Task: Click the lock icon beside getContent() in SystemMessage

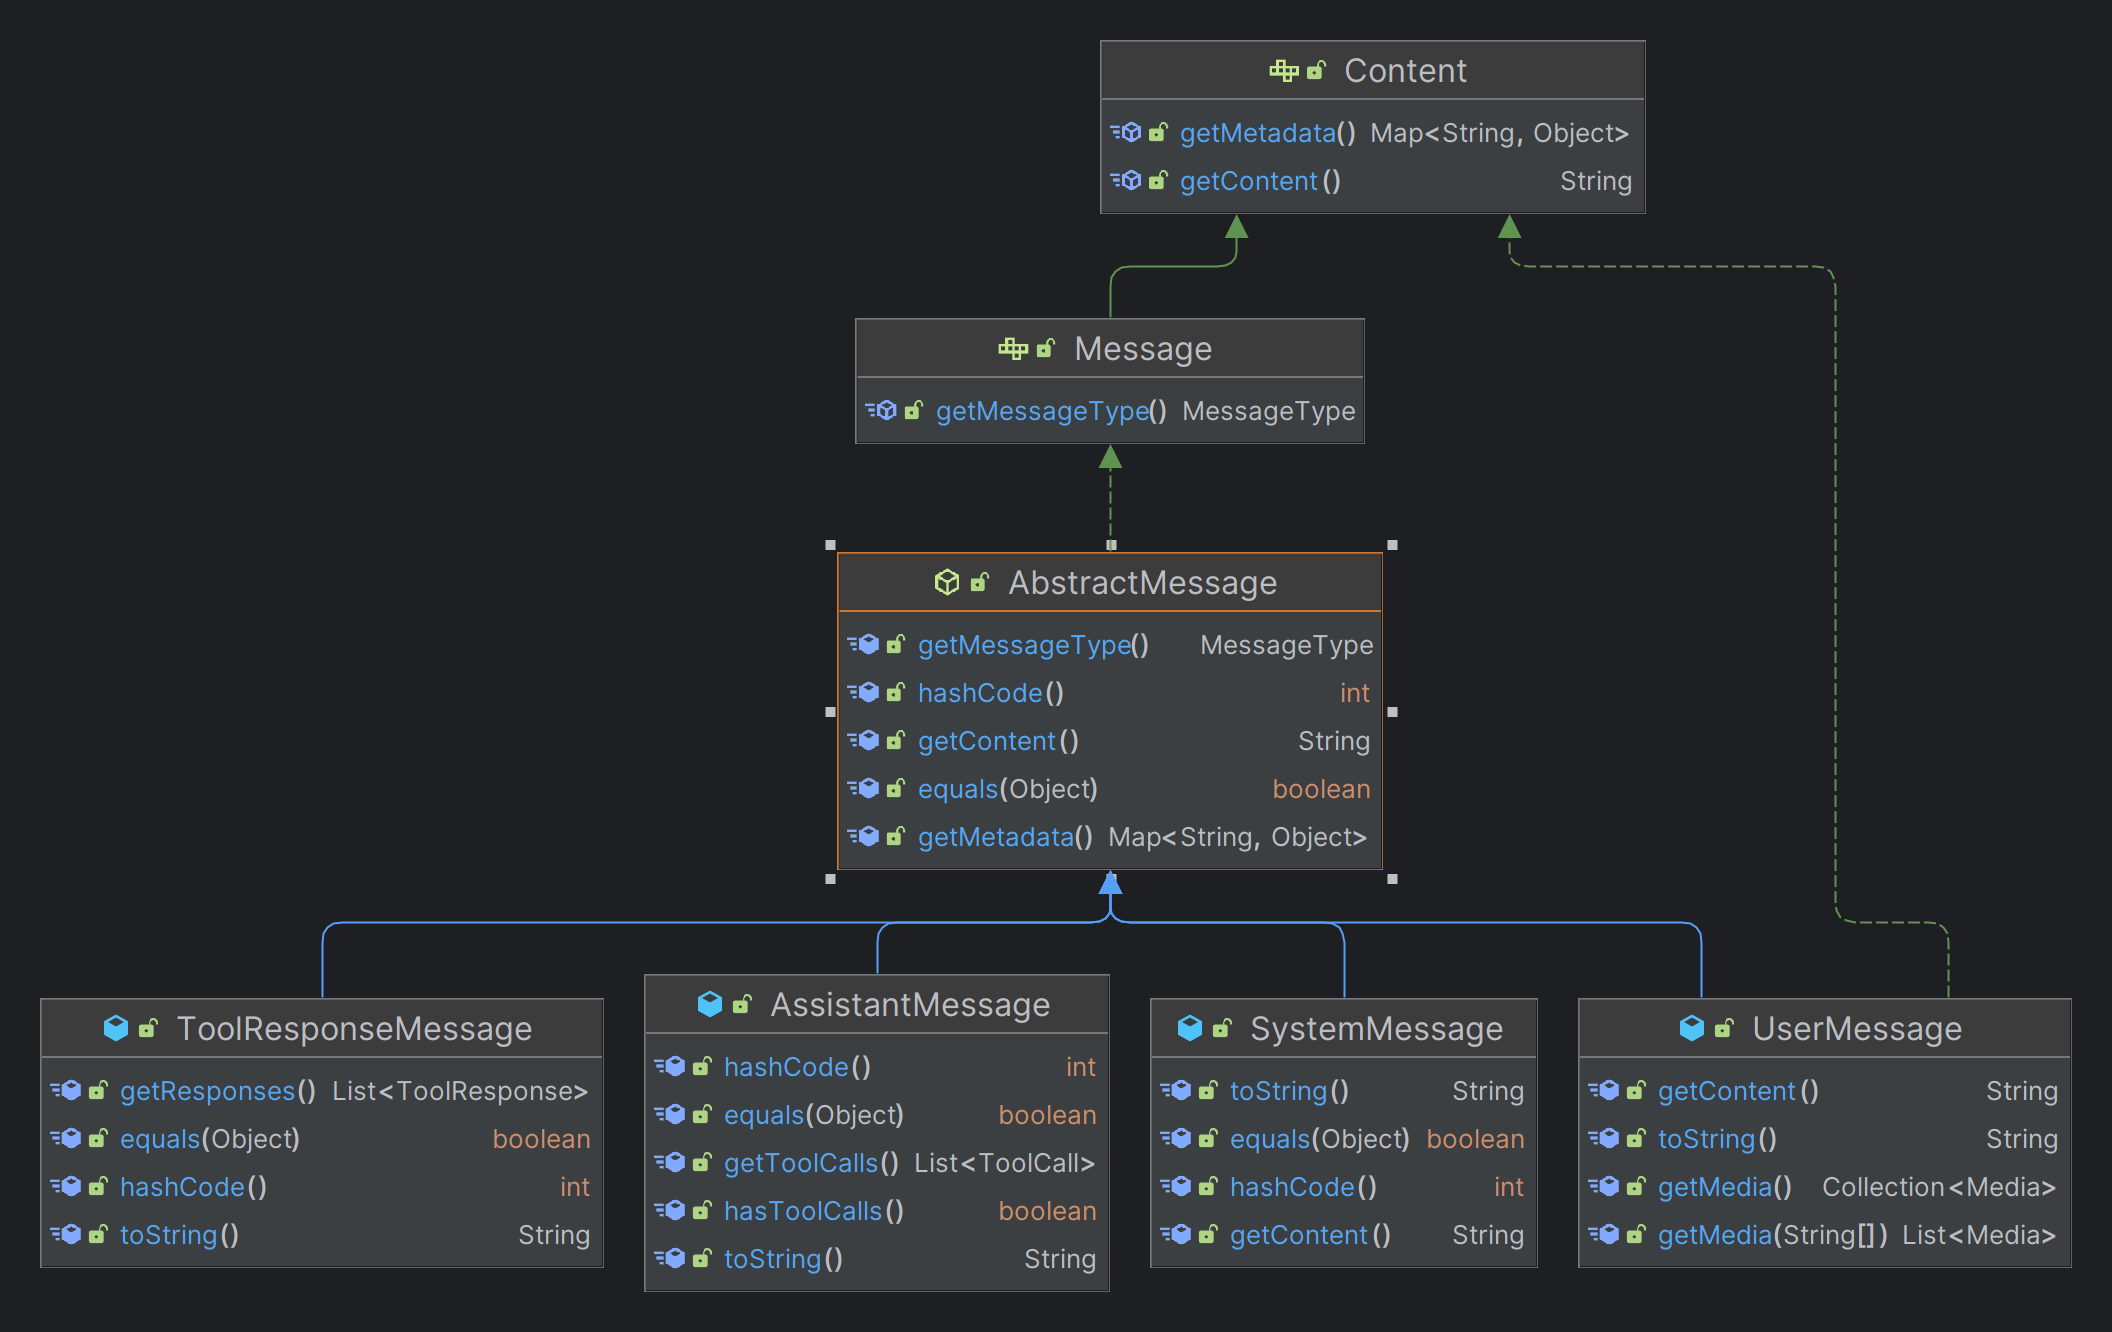Action: coord(1208,1234)
